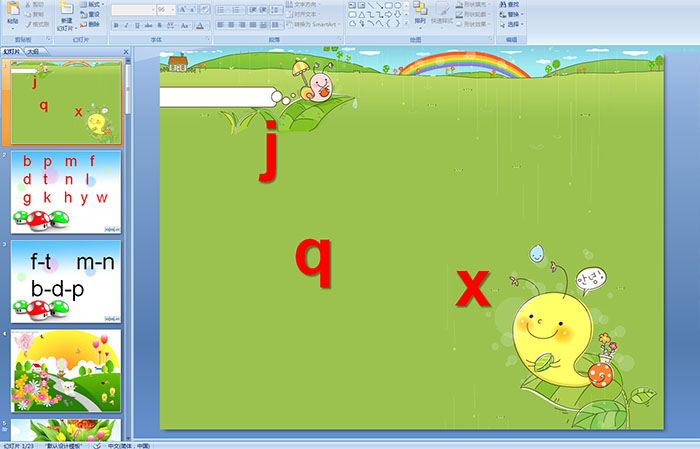Viewport: 700px width, 449px height.
Task: Open the font name combo box
Action: 133,10
